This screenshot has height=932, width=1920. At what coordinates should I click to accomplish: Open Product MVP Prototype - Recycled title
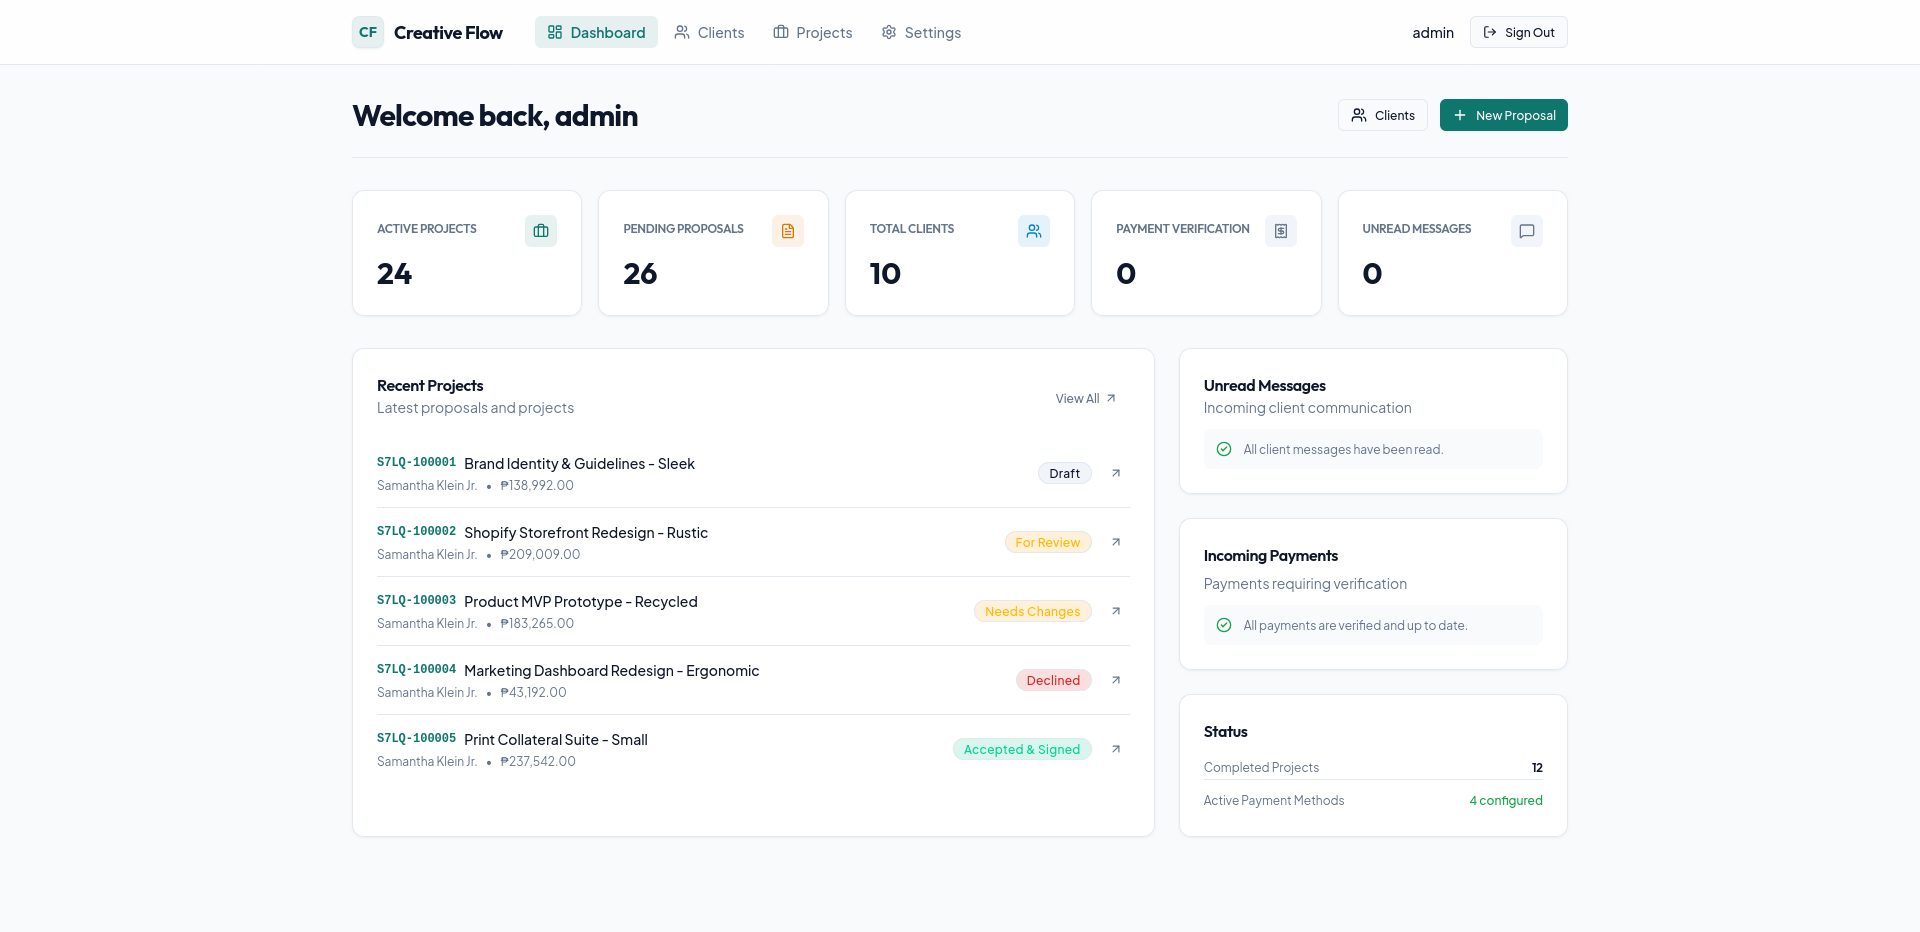[581, 602]
